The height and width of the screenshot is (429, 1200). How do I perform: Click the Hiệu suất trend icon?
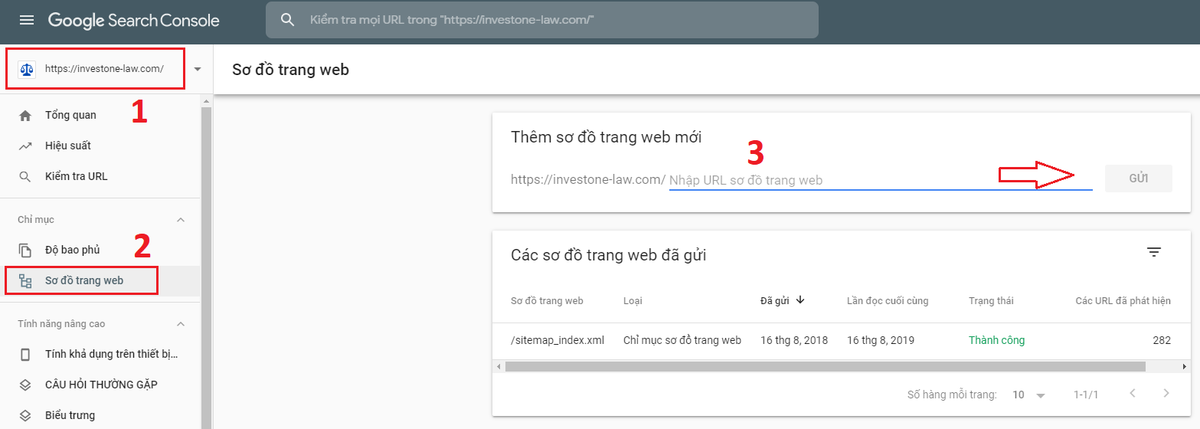pyautogui.click(x=26, y=146)
